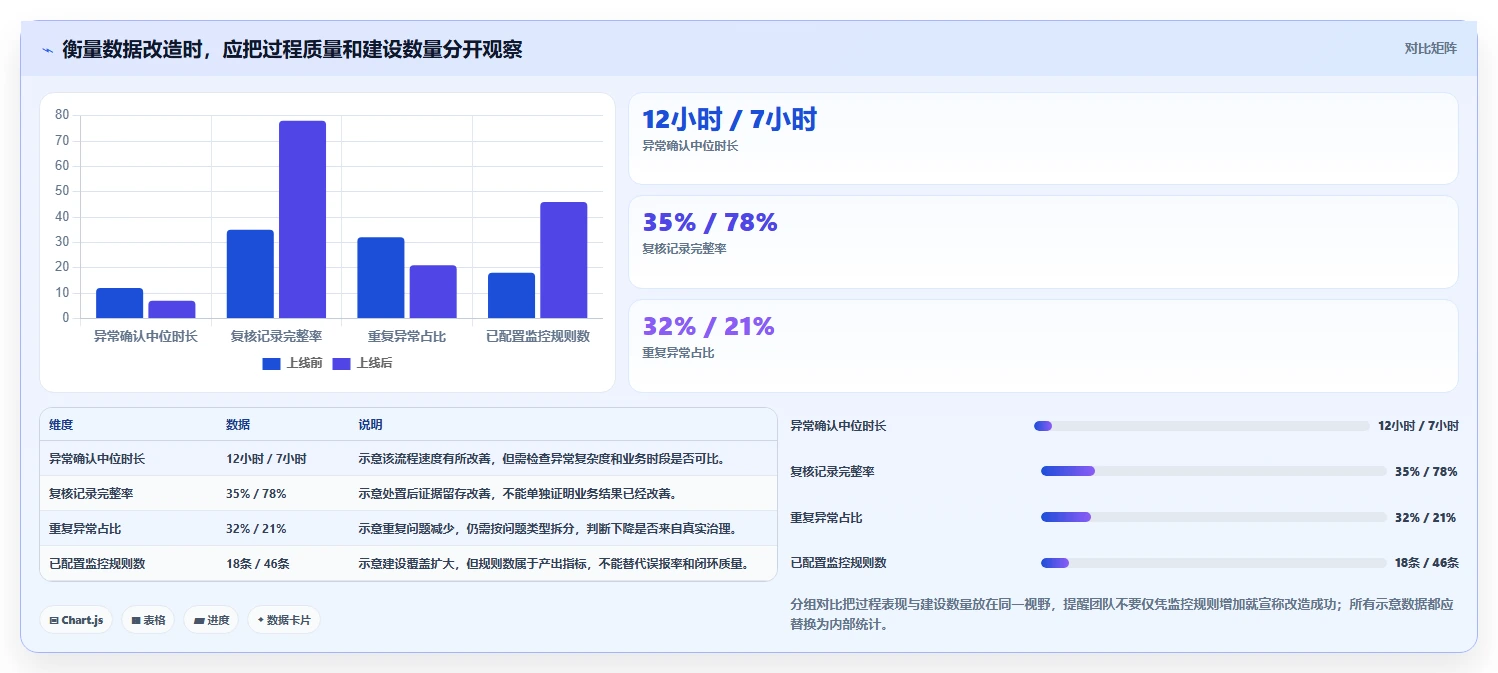1498x673 pixels.
Task: Click the 表格 tag chip
Action: 148,620
